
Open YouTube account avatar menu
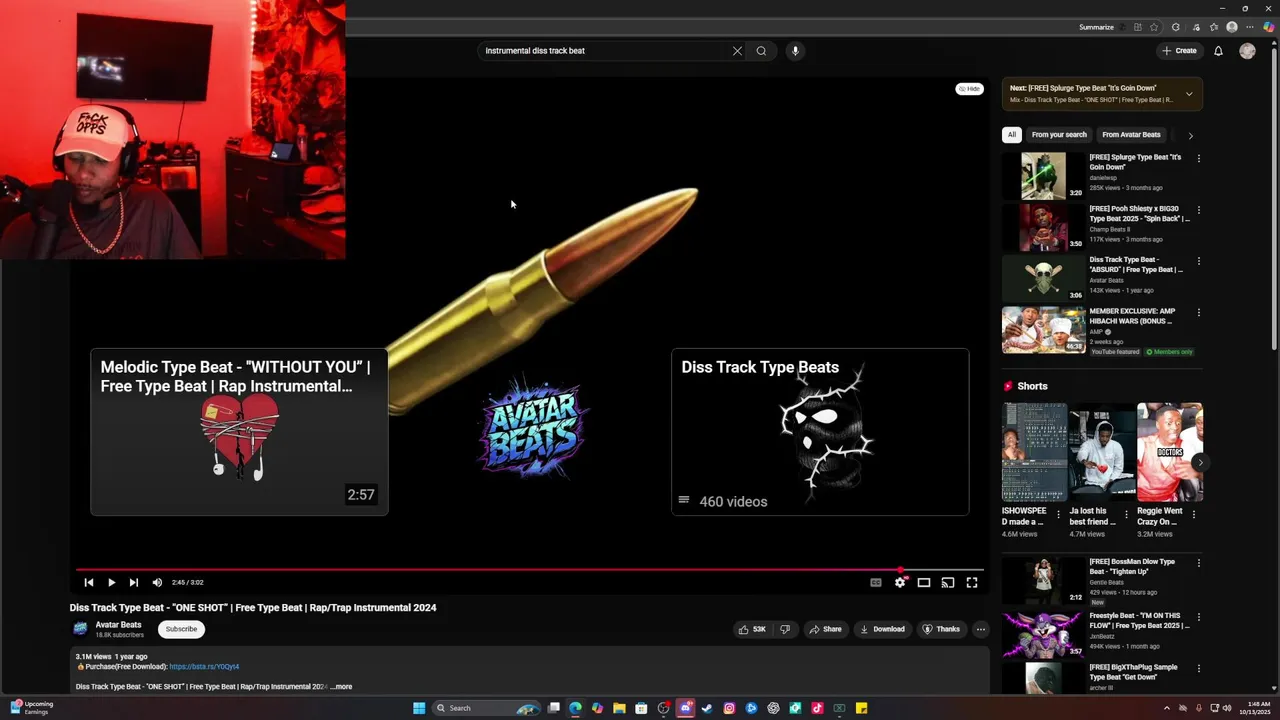click(1247, 51)
